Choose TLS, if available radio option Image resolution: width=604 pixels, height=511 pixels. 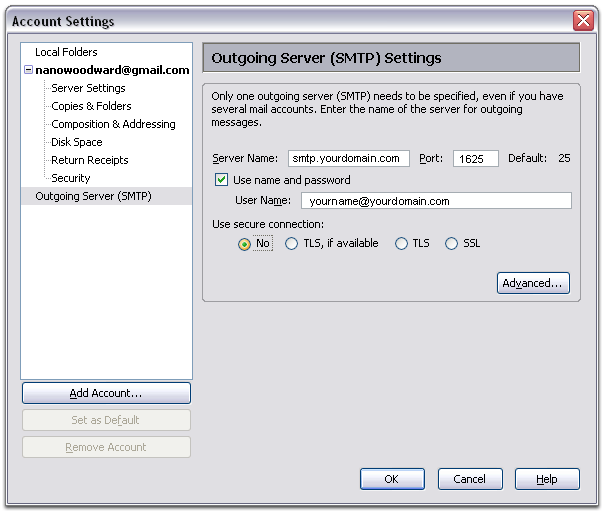[x=291, y=243]
